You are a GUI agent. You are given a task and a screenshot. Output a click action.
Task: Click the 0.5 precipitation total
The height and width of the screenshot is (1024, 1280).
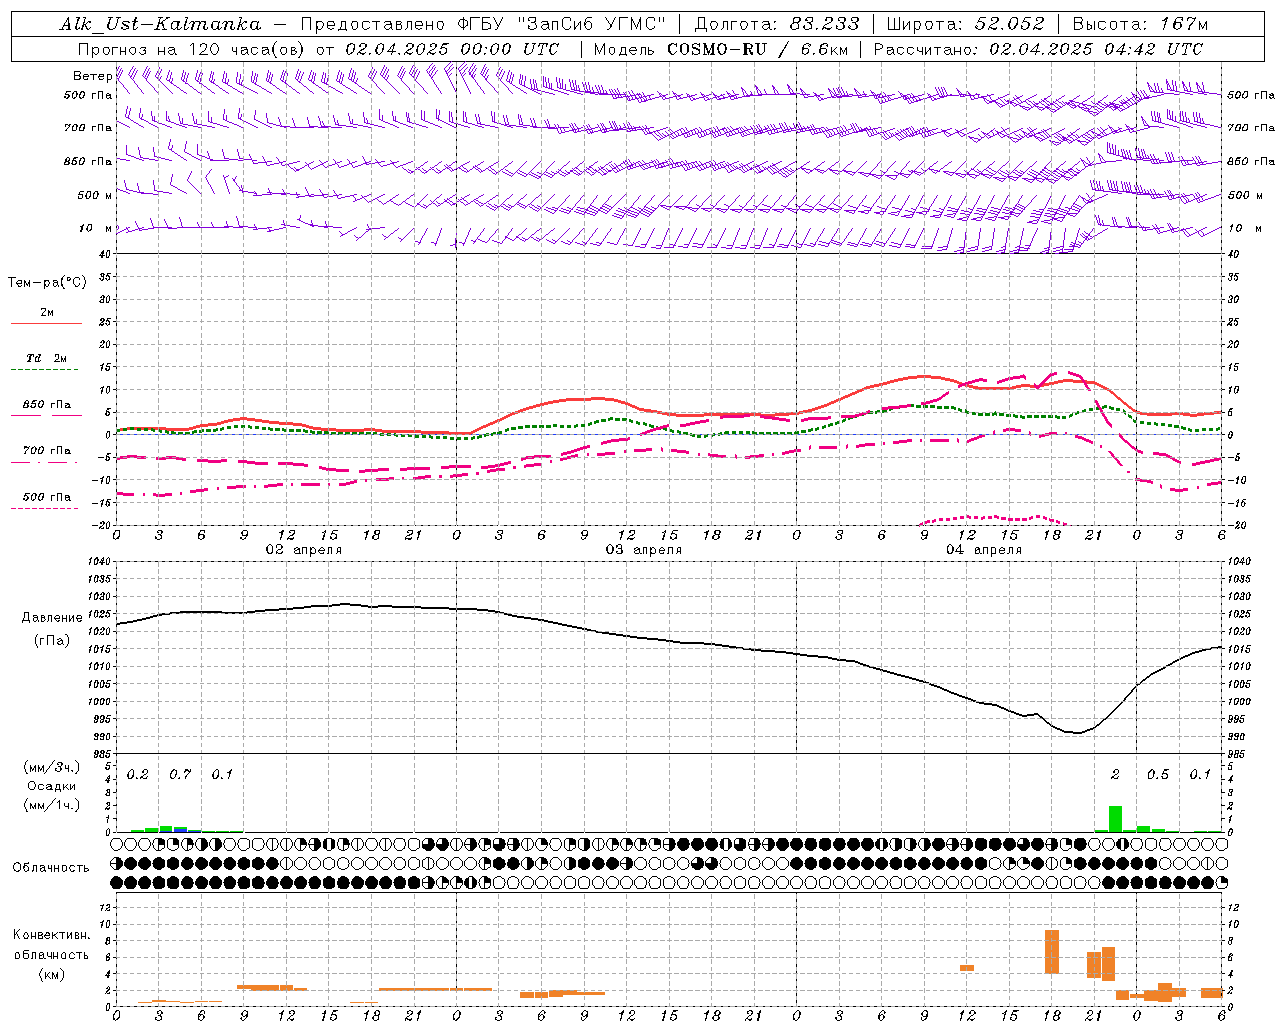click(x=1158, y=775)
